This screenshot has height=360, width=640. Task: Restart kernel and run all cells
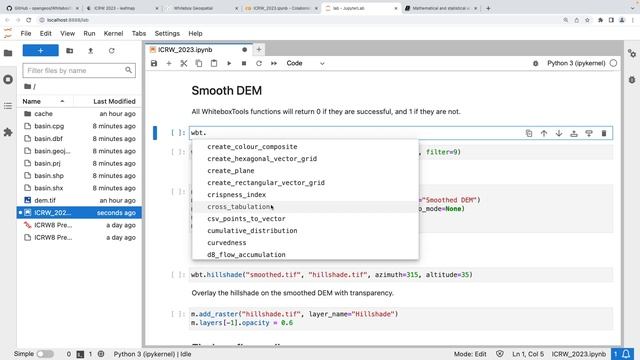coord(274,63)
